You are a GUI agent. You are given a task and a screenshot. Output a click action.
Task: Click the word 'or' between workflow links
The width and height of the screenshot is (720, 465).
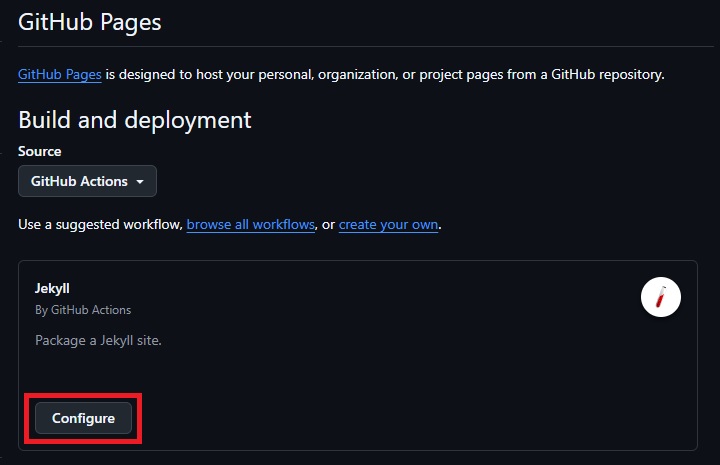coord(327,225)
